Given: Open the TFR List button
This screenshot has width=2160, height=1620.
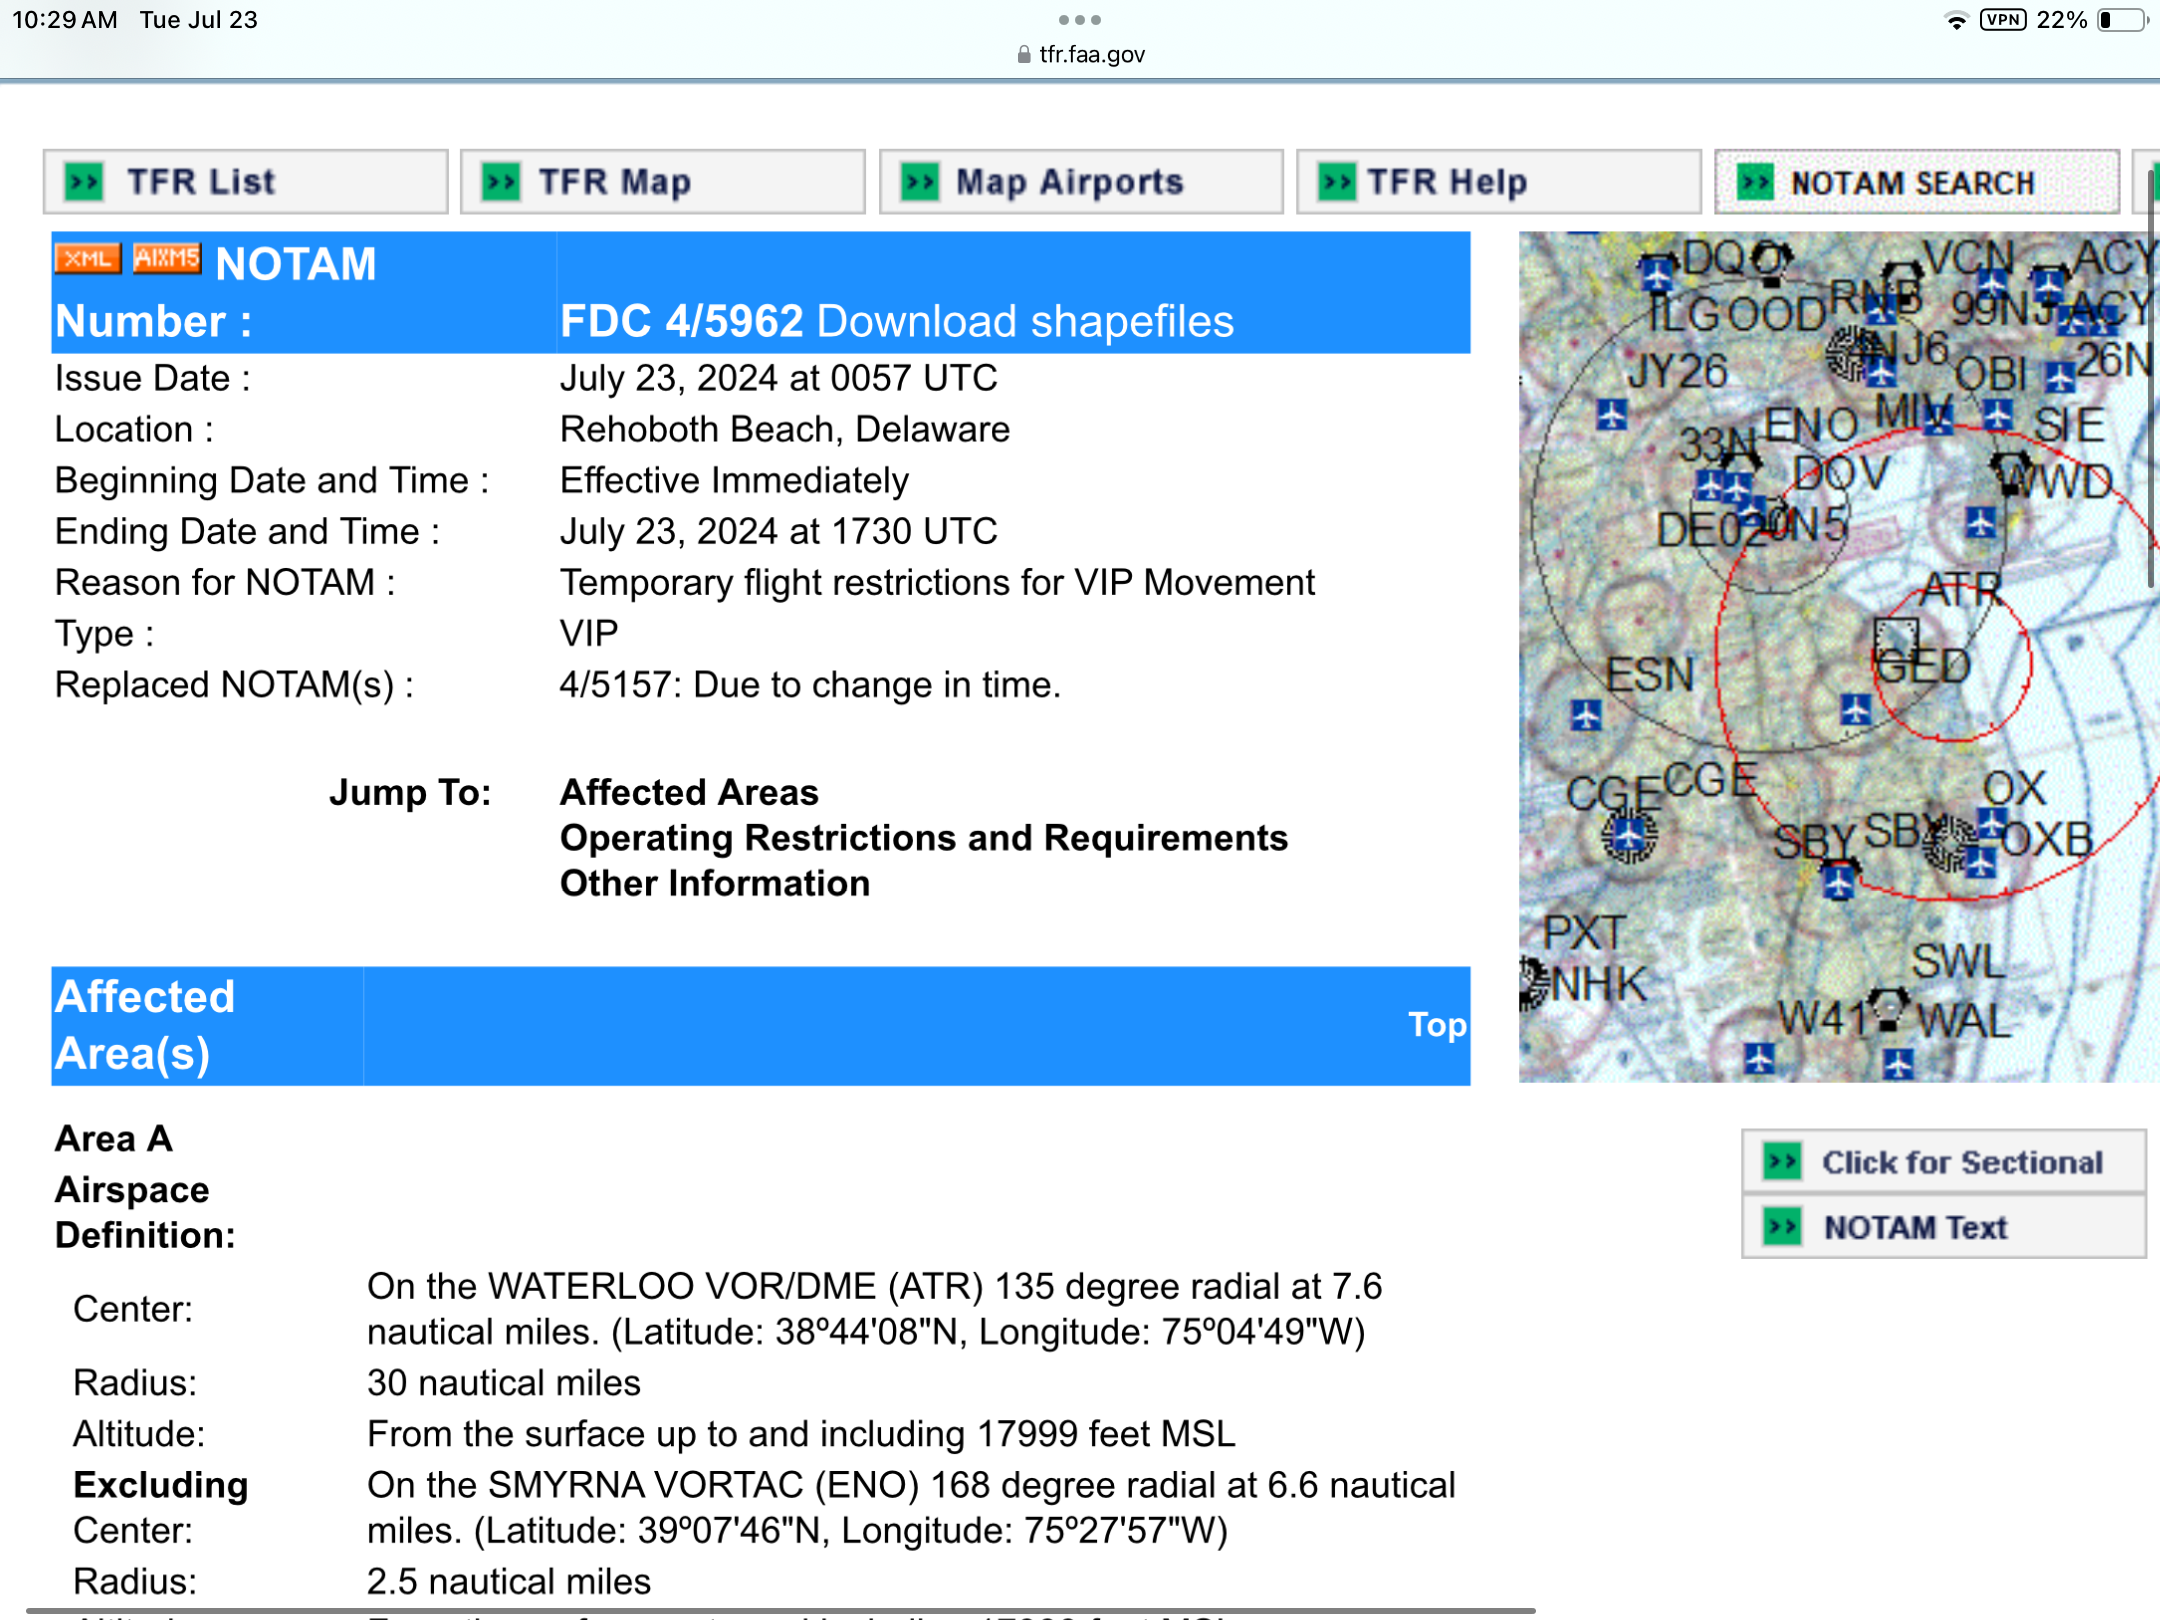Looking at the screenshot, I should coord(245,182).
